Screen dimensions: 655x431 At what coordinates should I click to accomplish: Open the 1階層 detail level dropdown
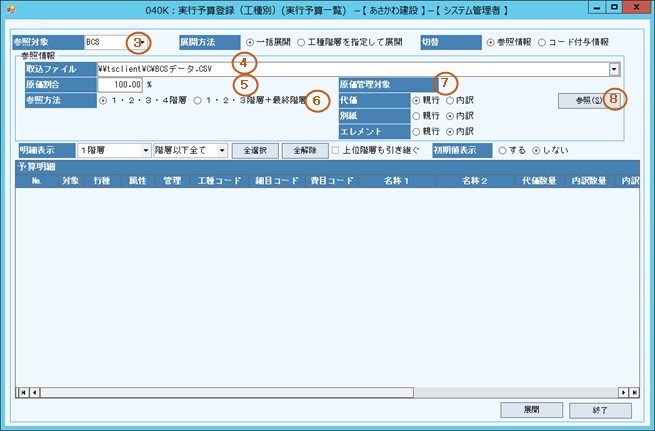tap(145, 150)
